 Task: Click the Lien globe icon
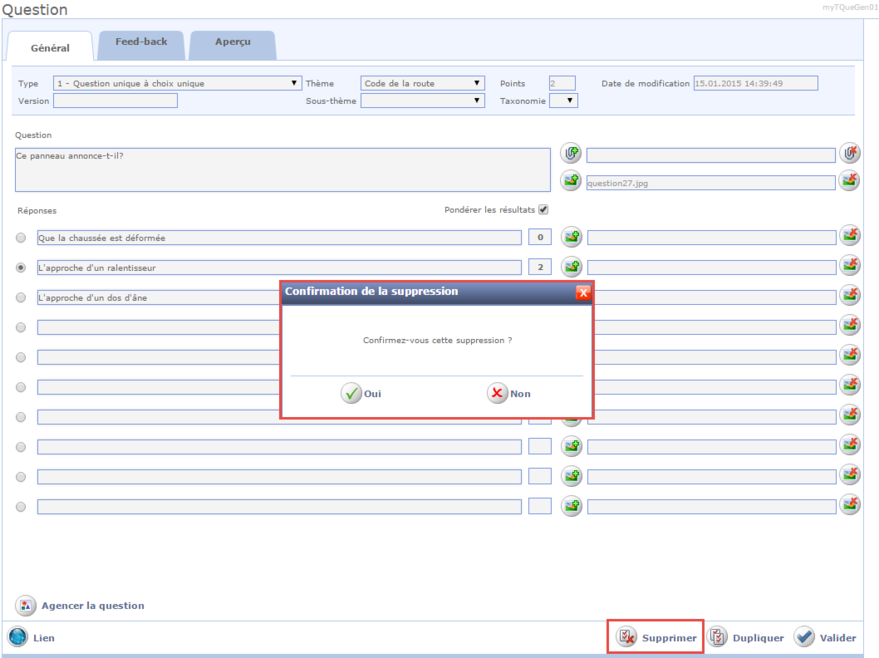(18, 637)
